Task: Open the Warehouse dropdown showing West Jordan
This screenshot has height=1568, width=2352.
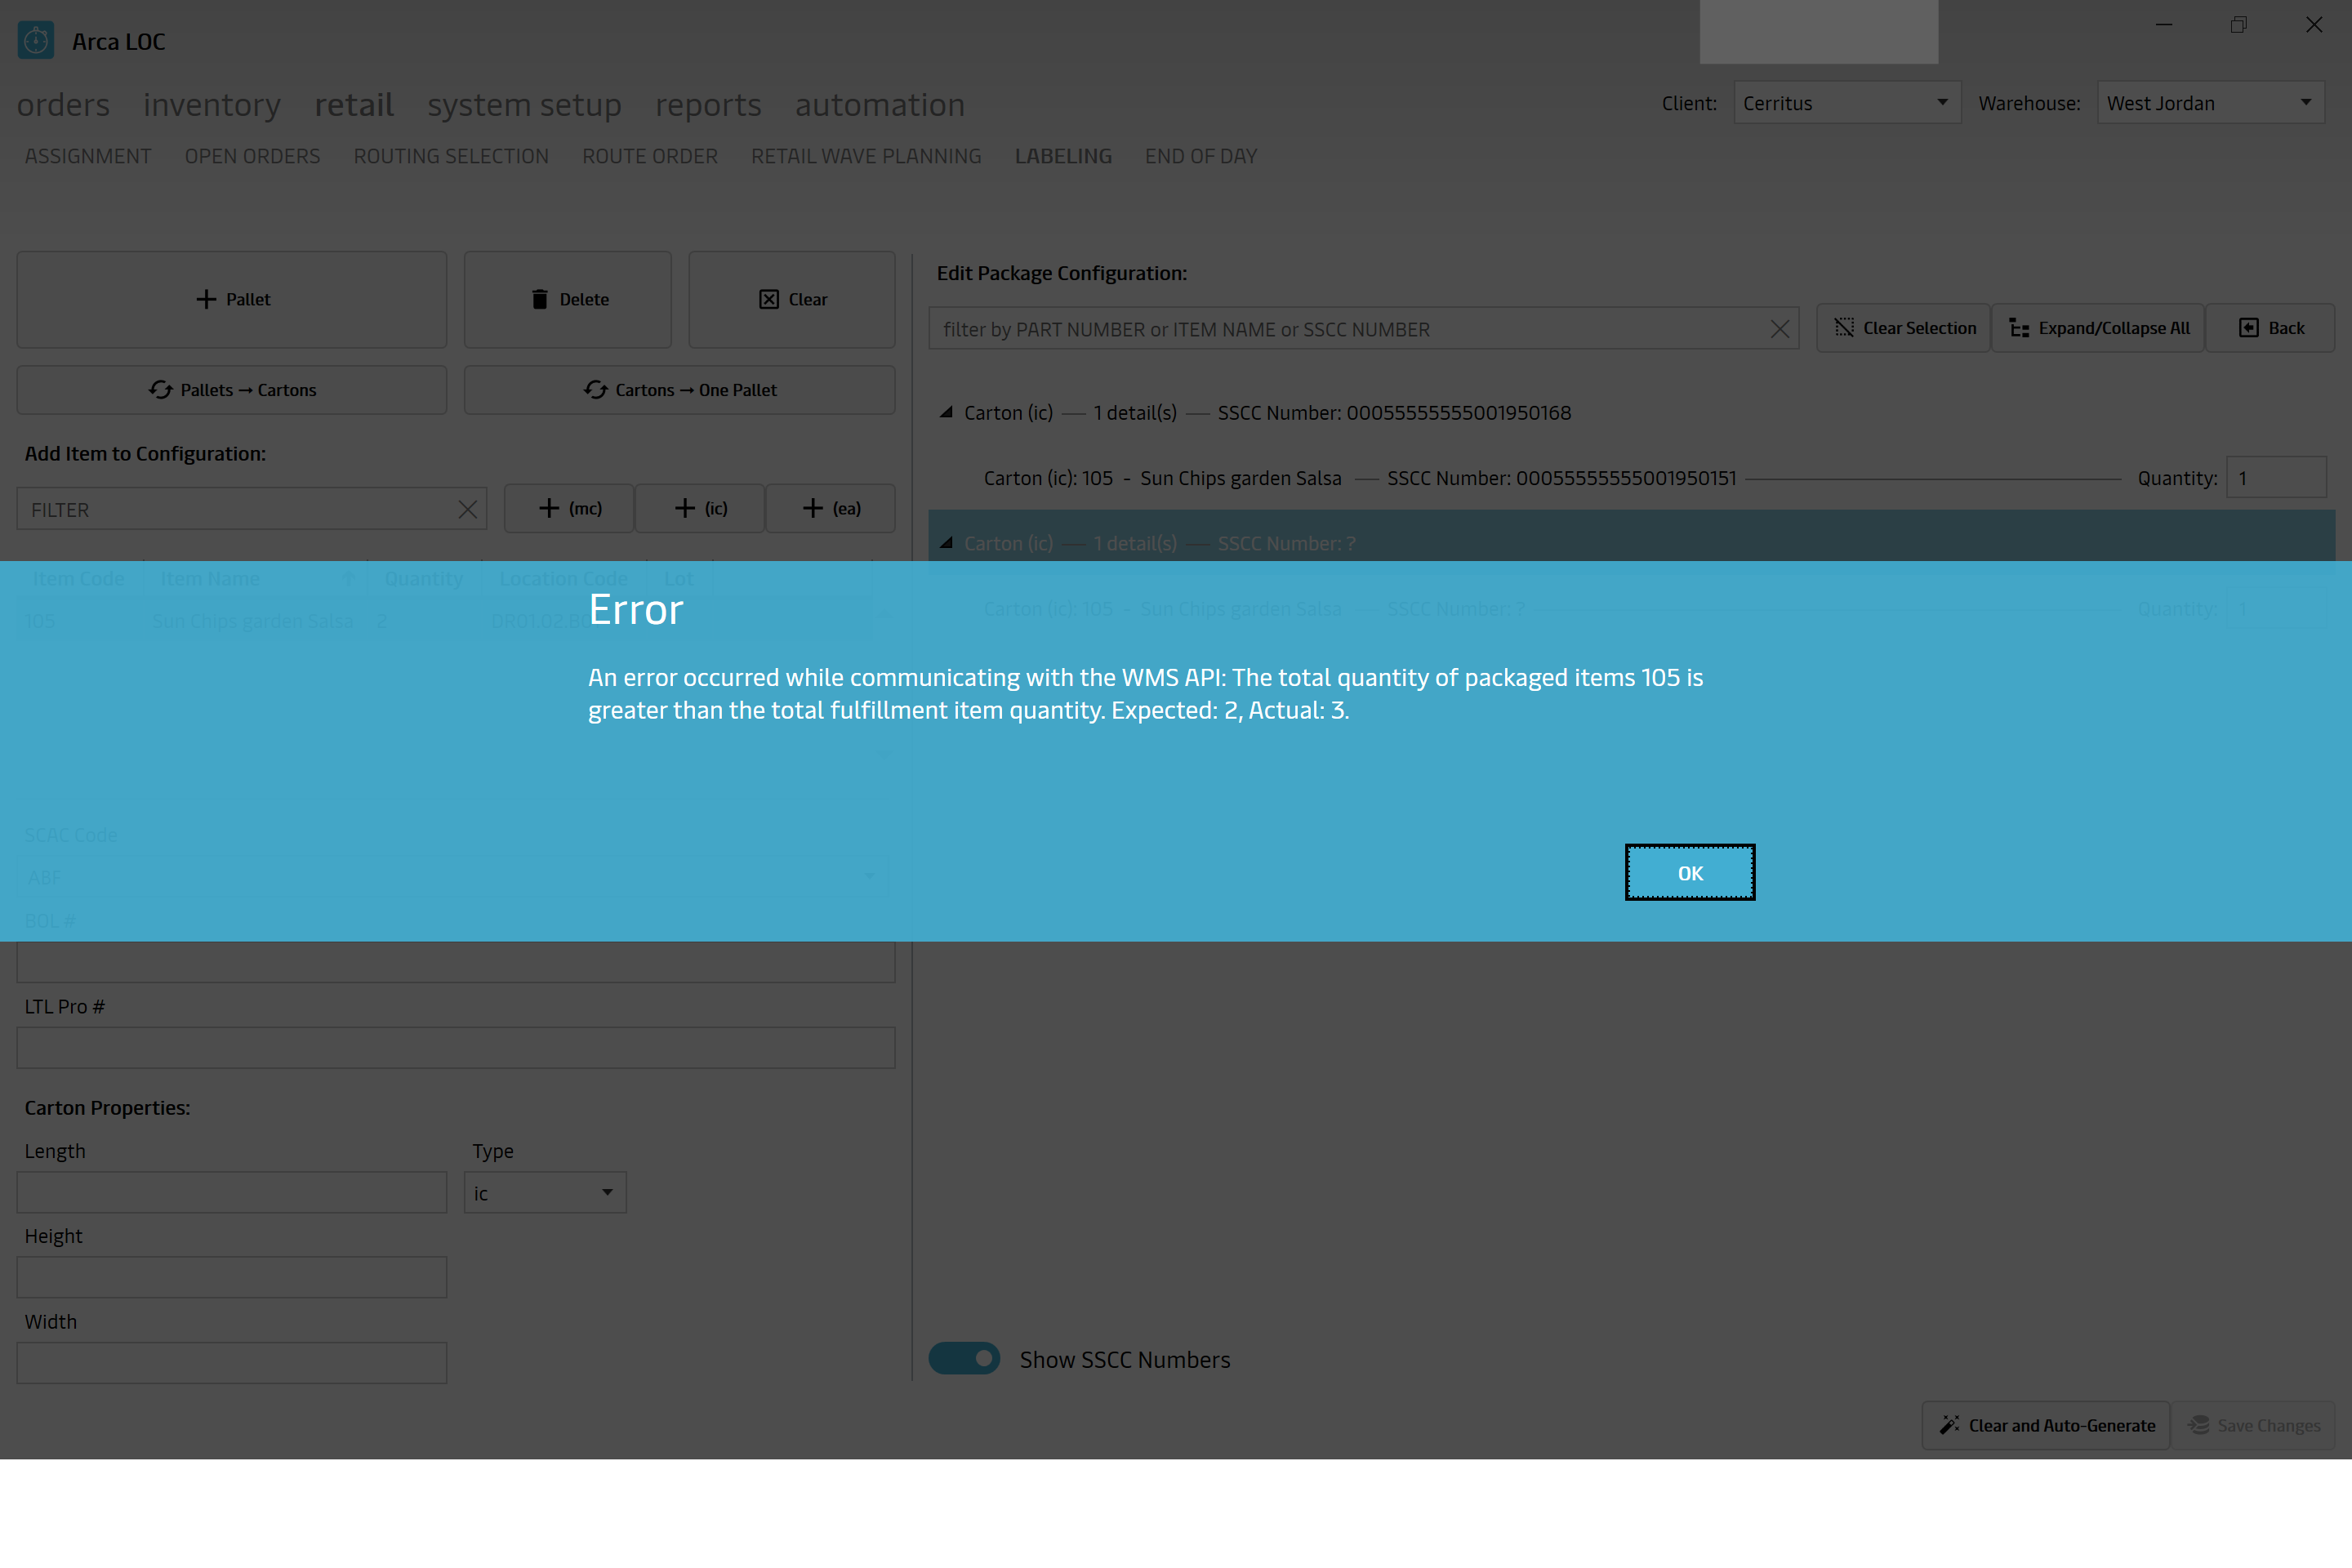Action: tap(2210, 103)
